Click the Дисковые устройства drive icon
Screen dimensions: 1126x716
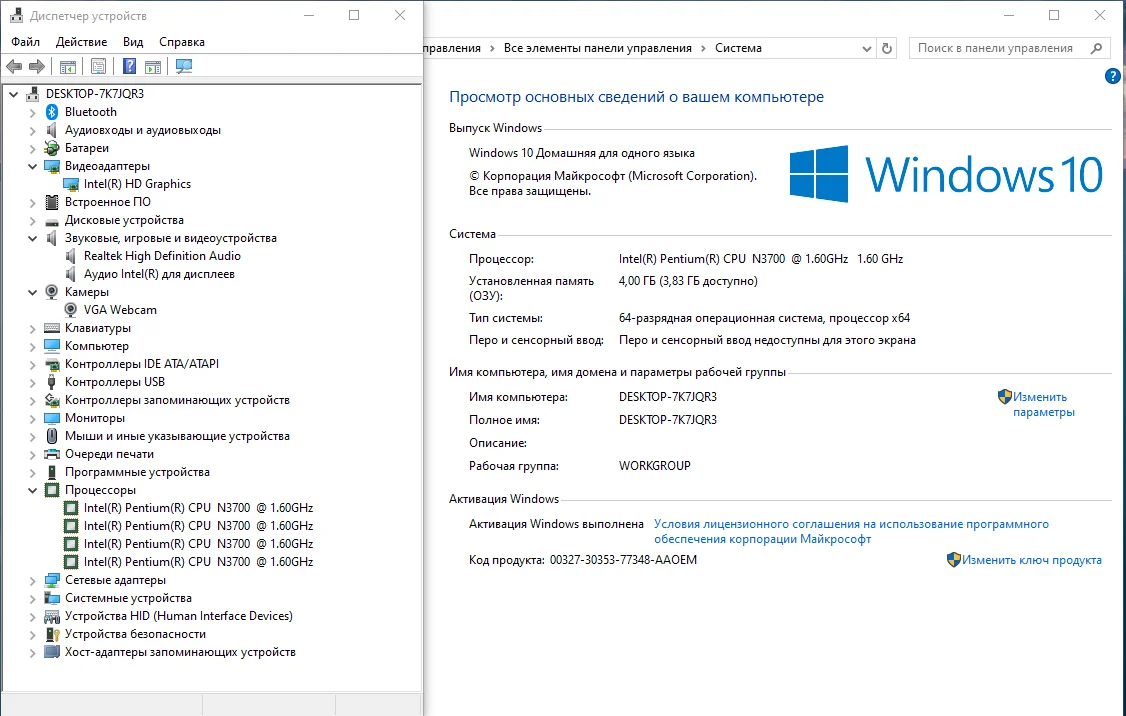pos(52,220)
